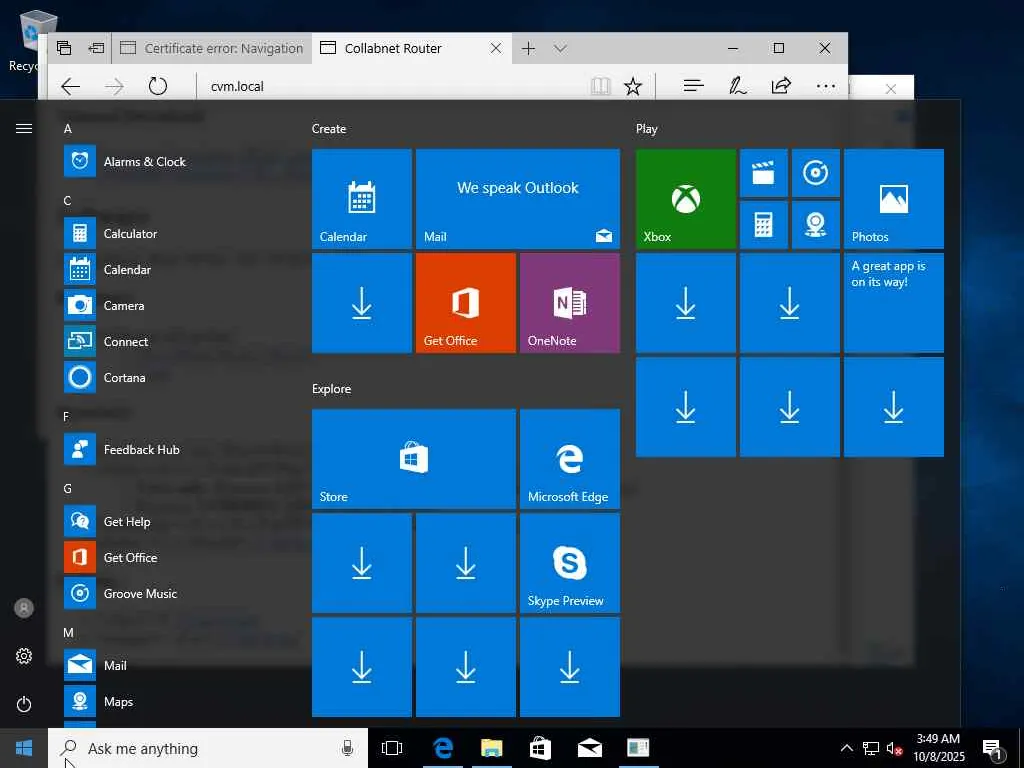Click the Windows Start button

[24, 748]
